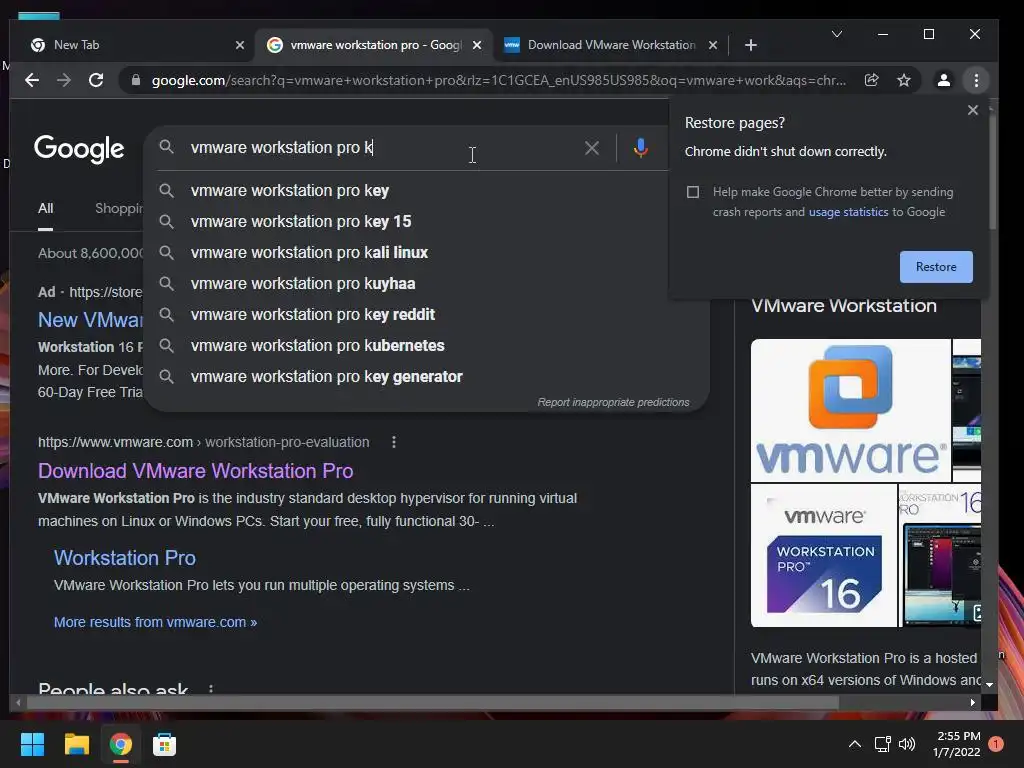Viewport: 1024px width, 768px height.
Task: Click the Restore button
Action: pyautogui.click(x=936, y=266)
